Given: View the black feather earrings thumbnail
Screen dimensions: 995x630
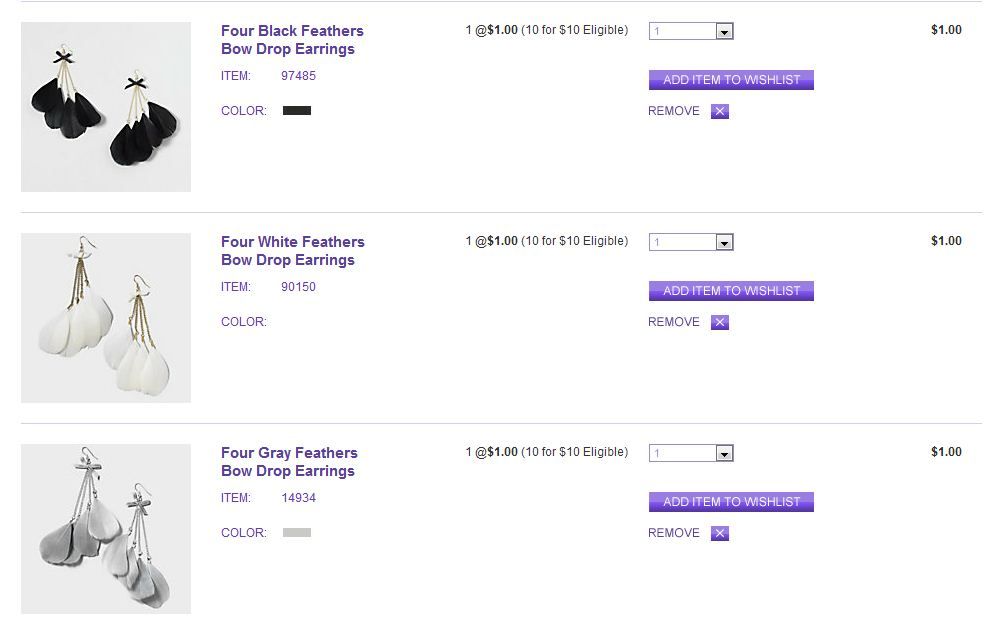Looking at the screenshot, I should pyautogui.click(x=106, y=107).
